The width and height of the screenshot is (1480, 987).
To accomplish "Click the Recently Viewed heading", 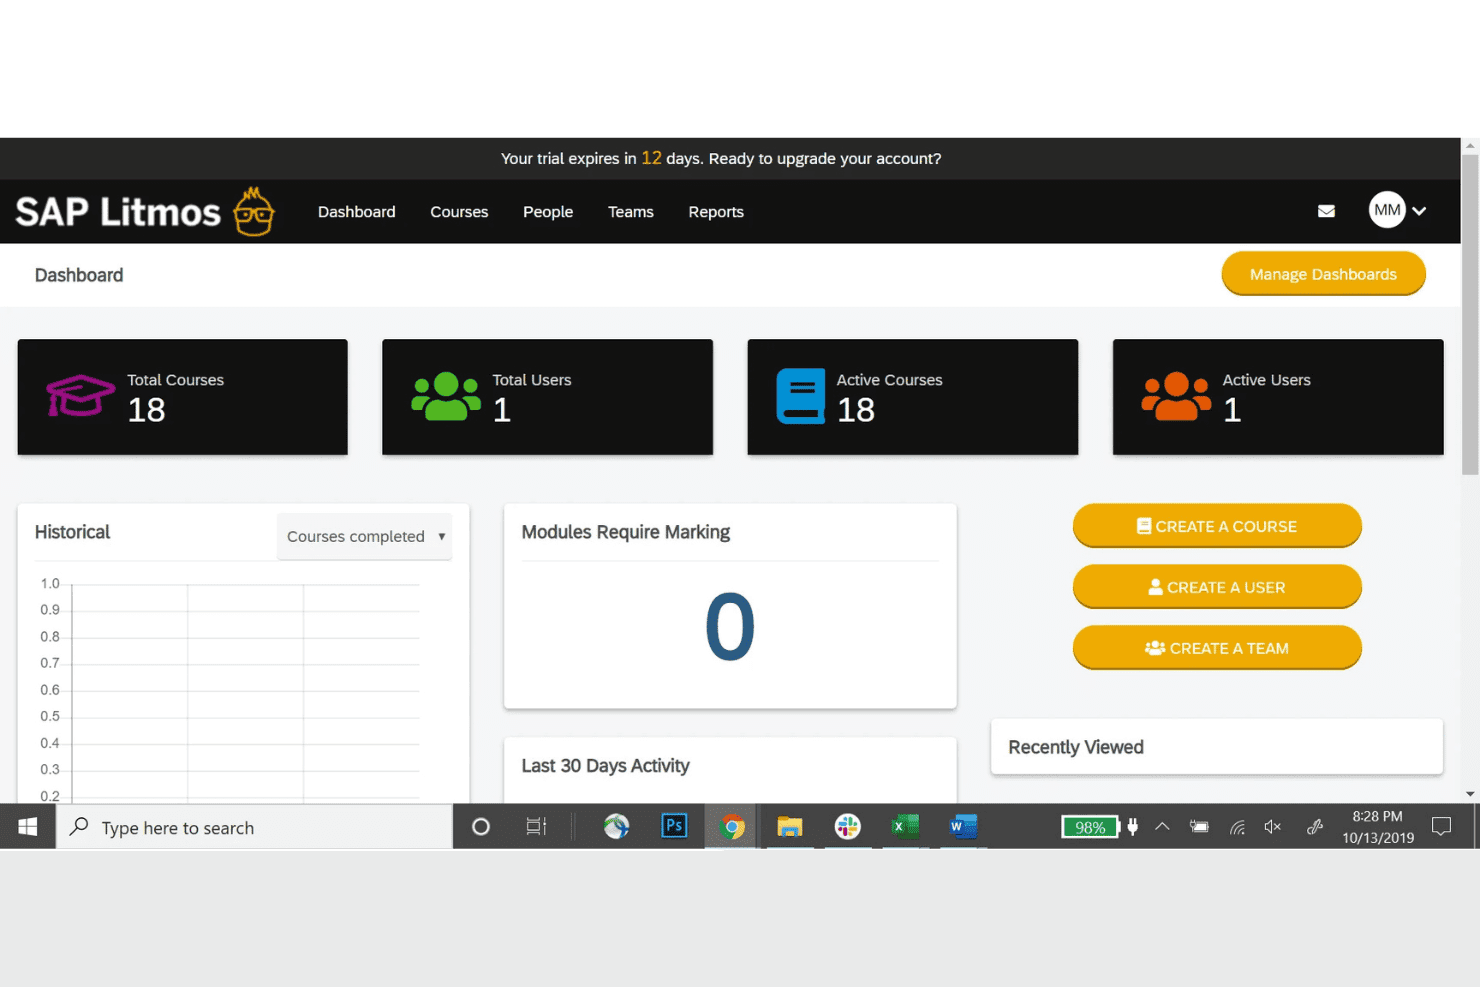I will [1076, 747].
